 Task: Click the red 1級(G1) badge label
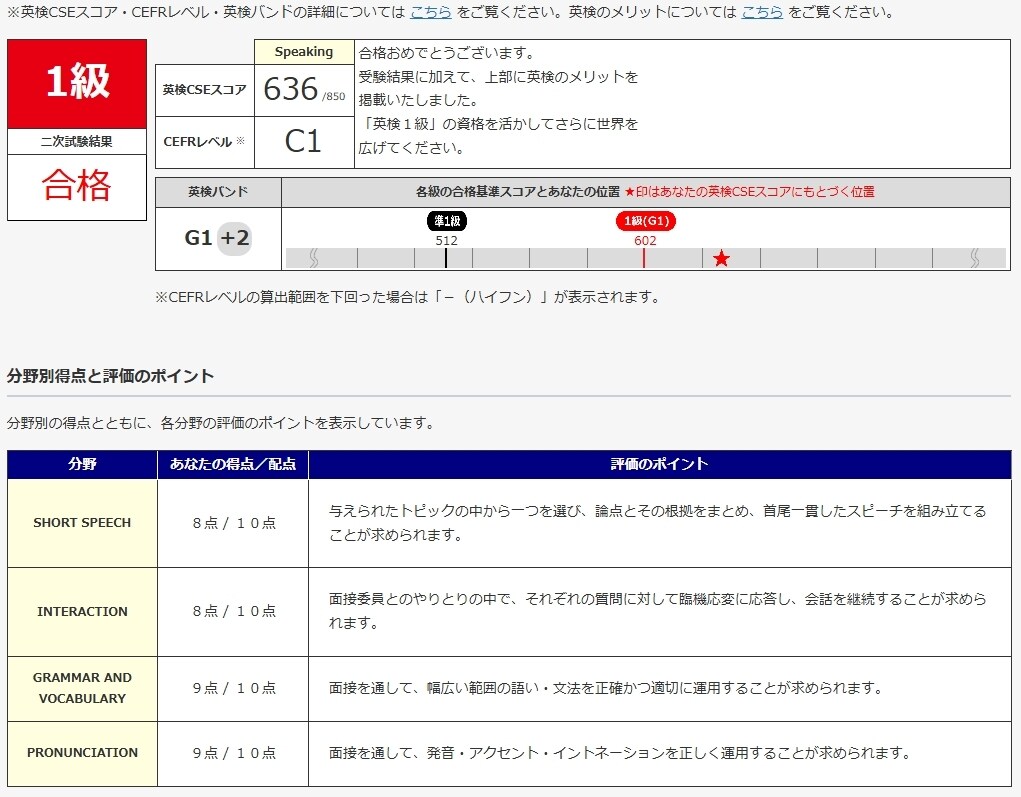pyautogui.click(x=646, y=221)
